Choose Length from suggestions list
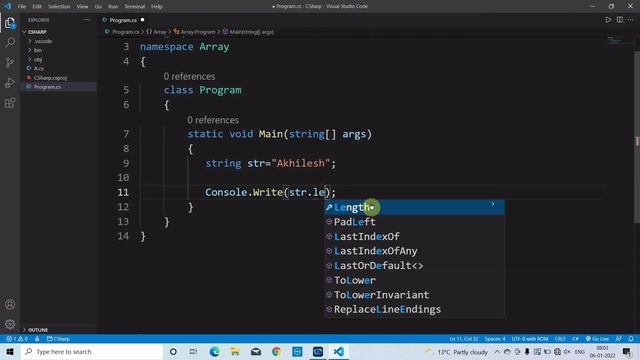Viewport: 640px width, 360px height. point(414,207)
